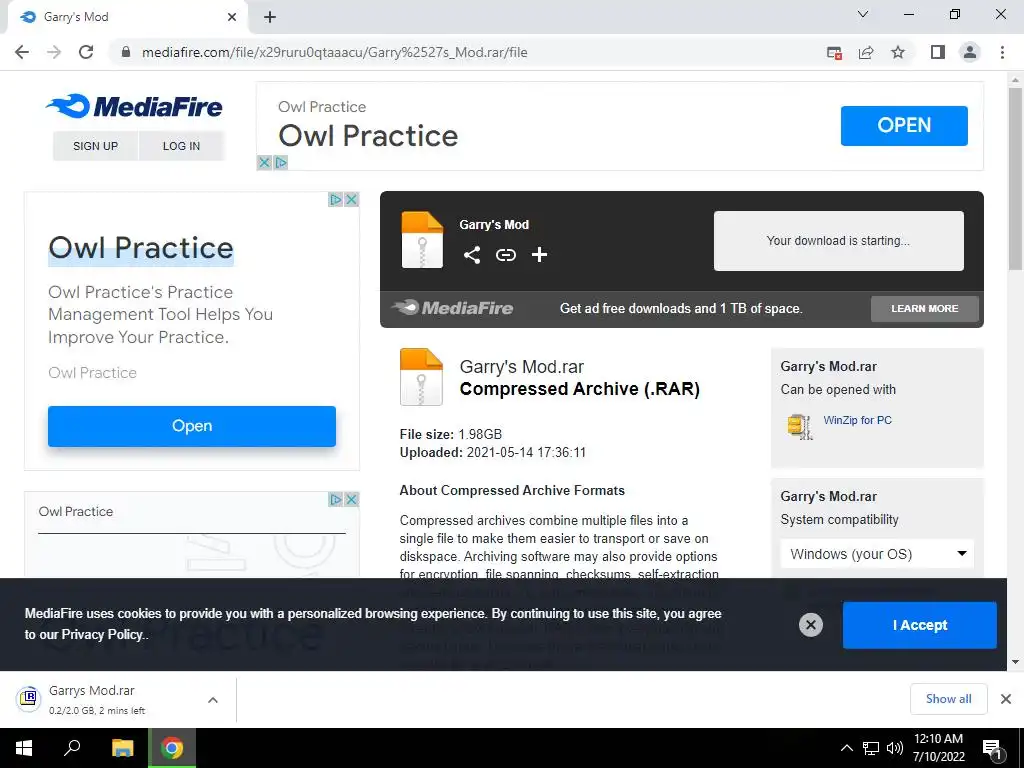This screenshot has height=768, width=1024.
Task: Open Windows Start menu
Action: (24, 748)
